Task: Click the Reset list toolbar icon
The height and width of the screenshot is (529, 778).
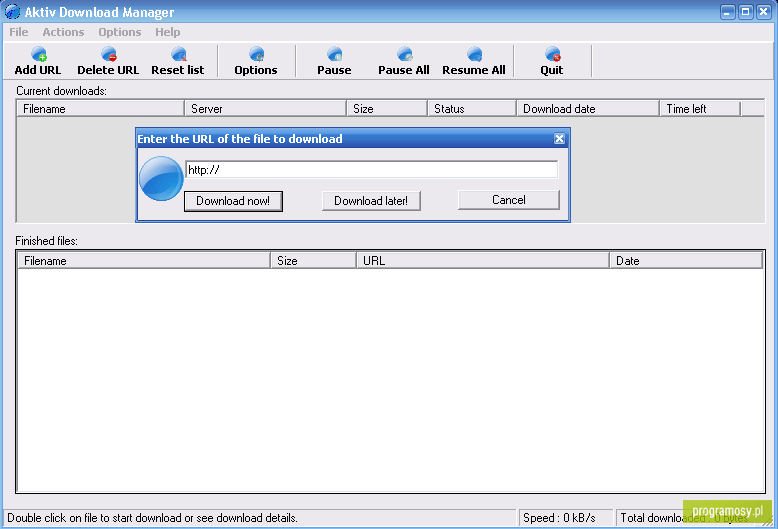Action: [x=178, y=61]
